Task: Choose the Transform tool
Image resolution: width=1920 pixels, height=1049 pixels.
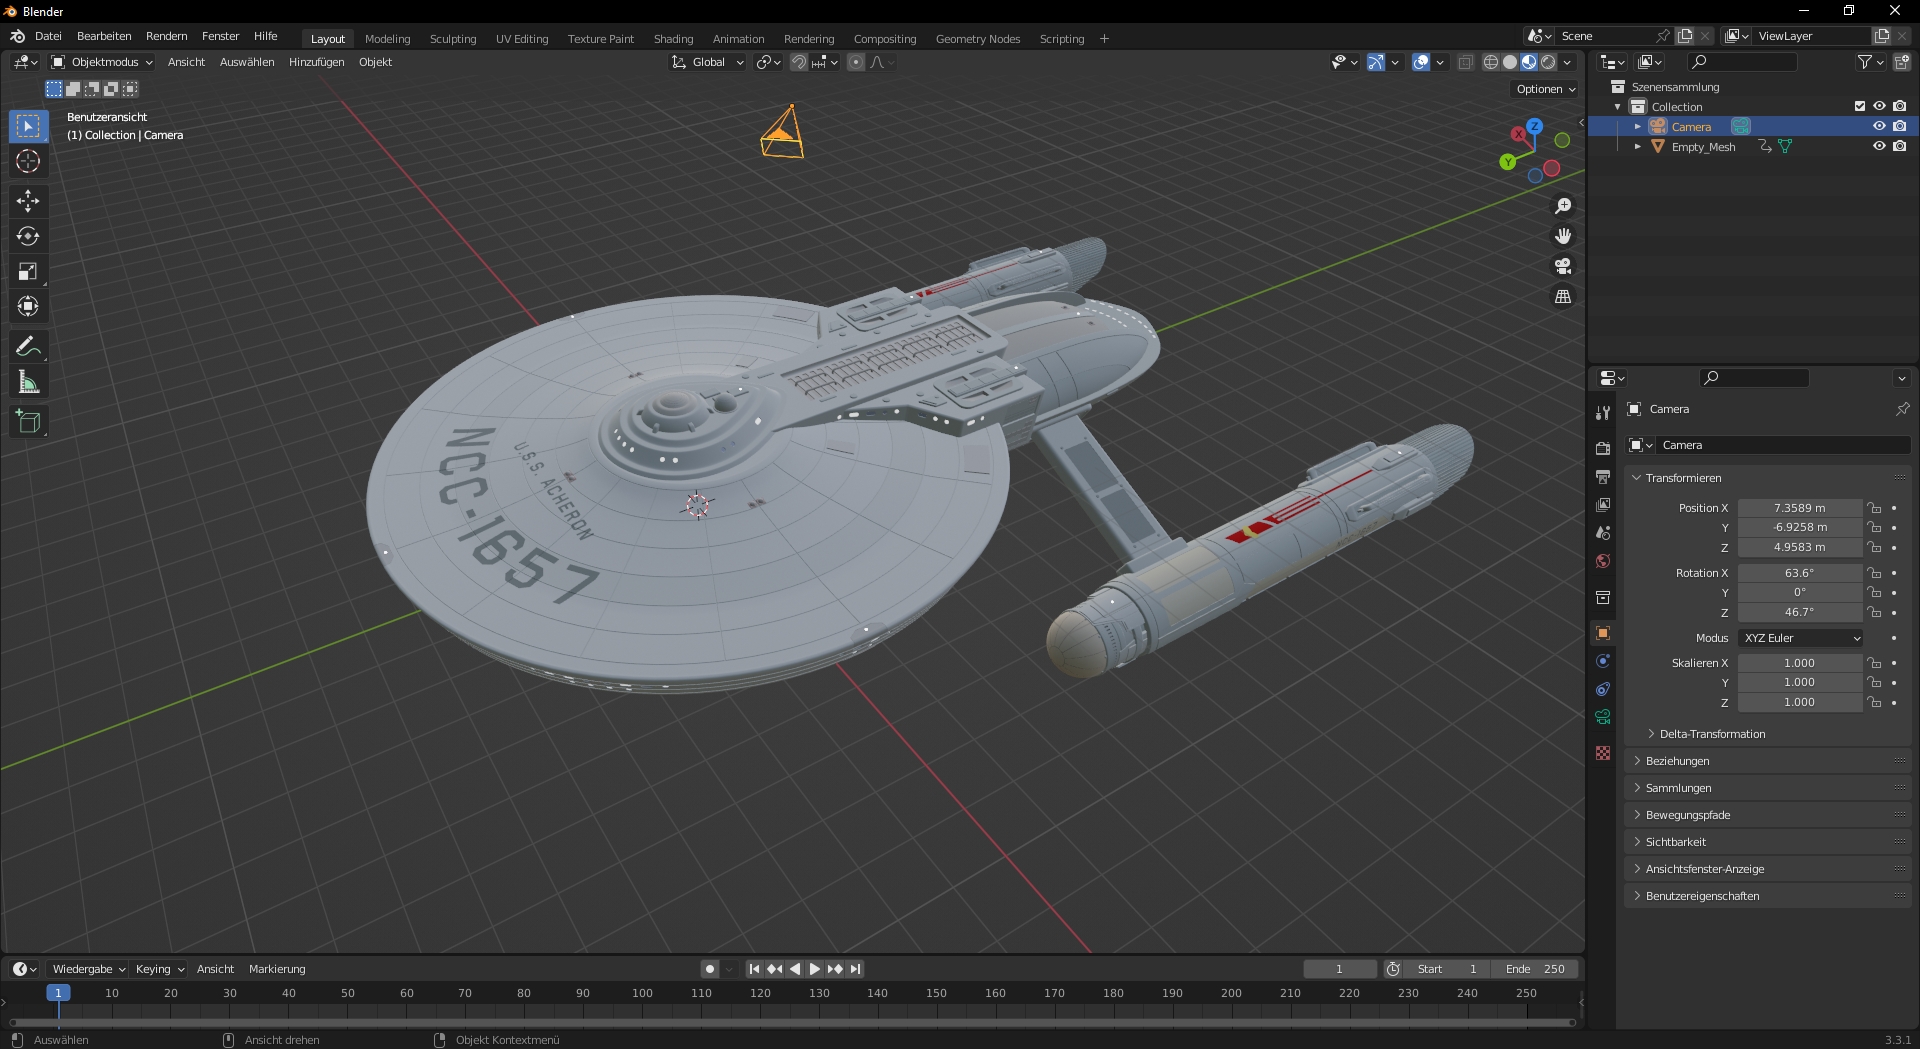Action: pos(28,306)
